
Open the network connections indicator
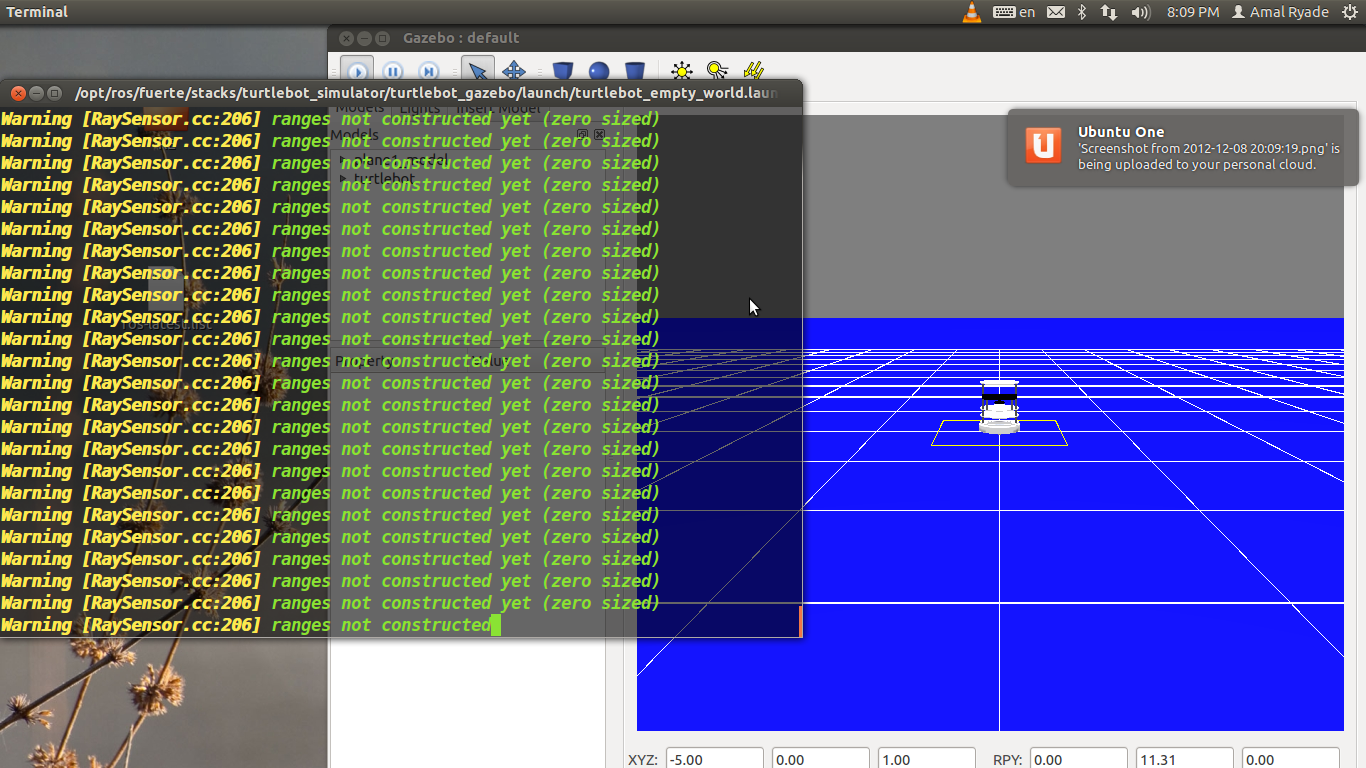[x=1108, y=12]
